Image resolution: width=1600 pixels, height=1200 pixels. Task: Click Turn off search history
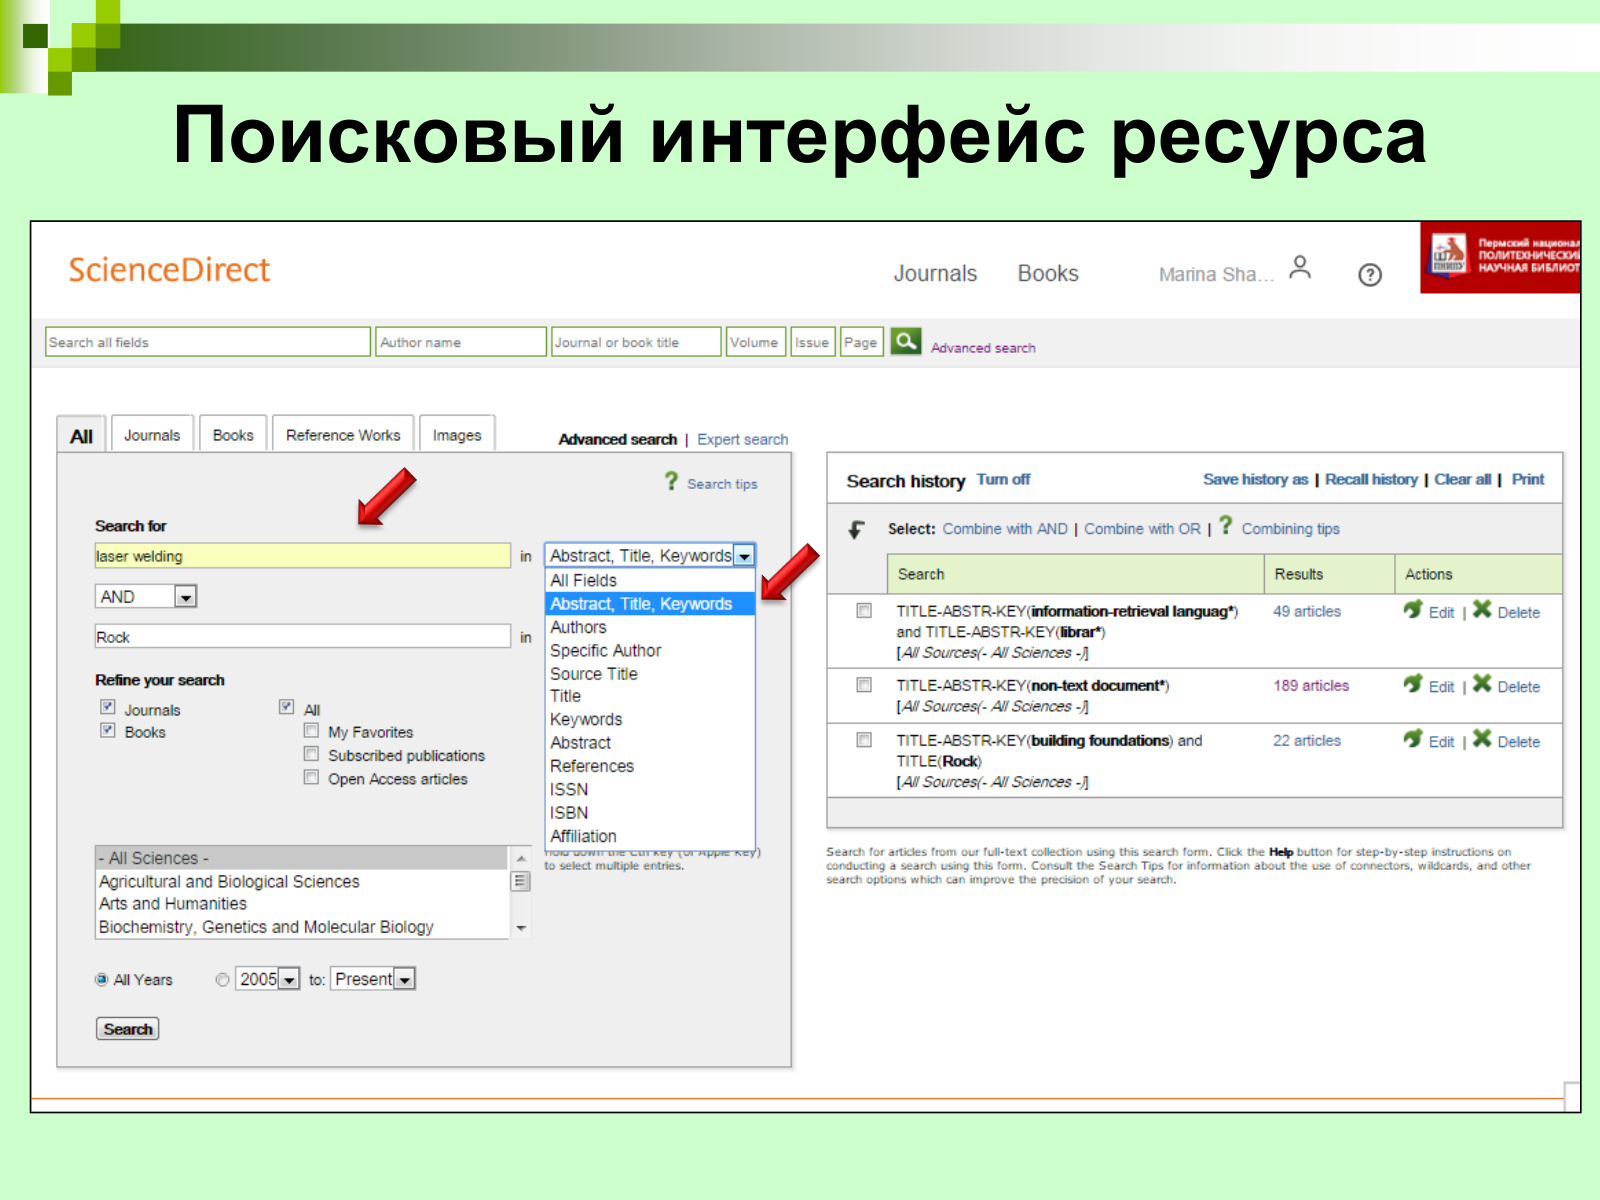point(1003,479)
